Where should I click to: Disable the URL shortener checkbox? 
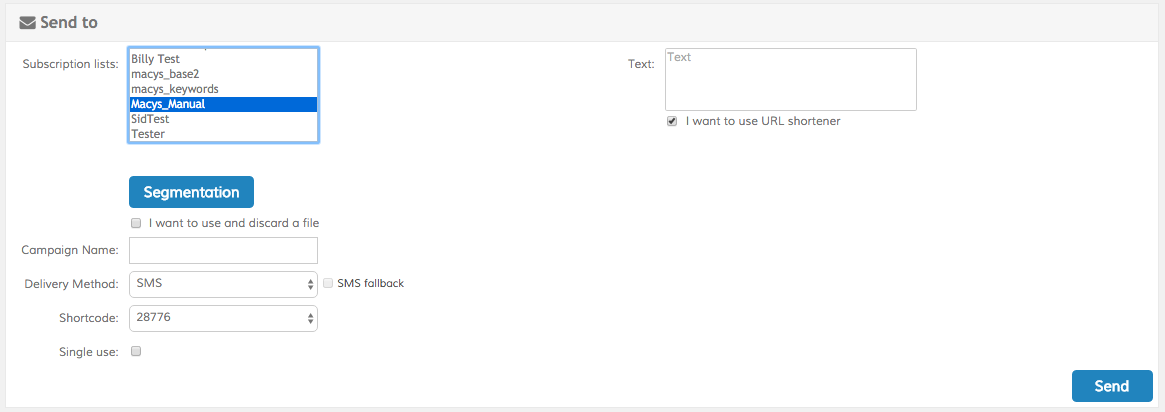[672, 122]
